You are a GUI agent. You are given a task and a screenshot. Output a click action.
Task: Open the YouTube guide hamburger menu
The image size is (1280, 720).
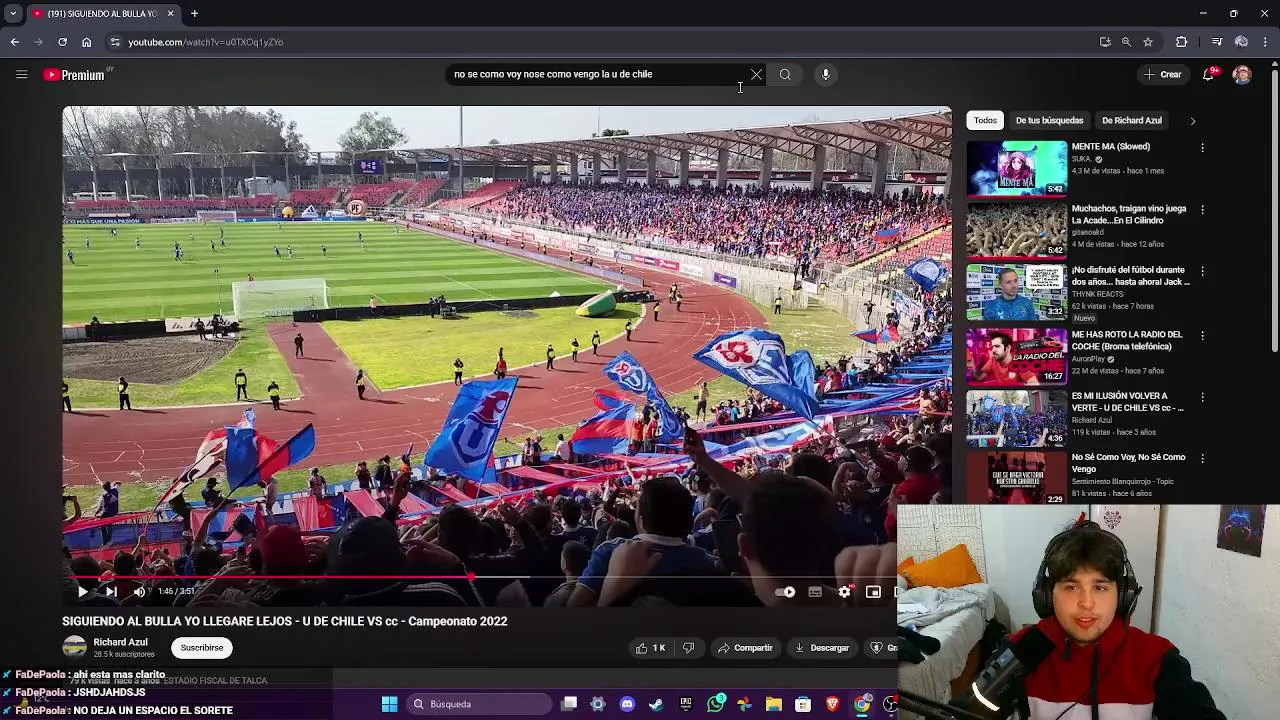pos(21,74)
